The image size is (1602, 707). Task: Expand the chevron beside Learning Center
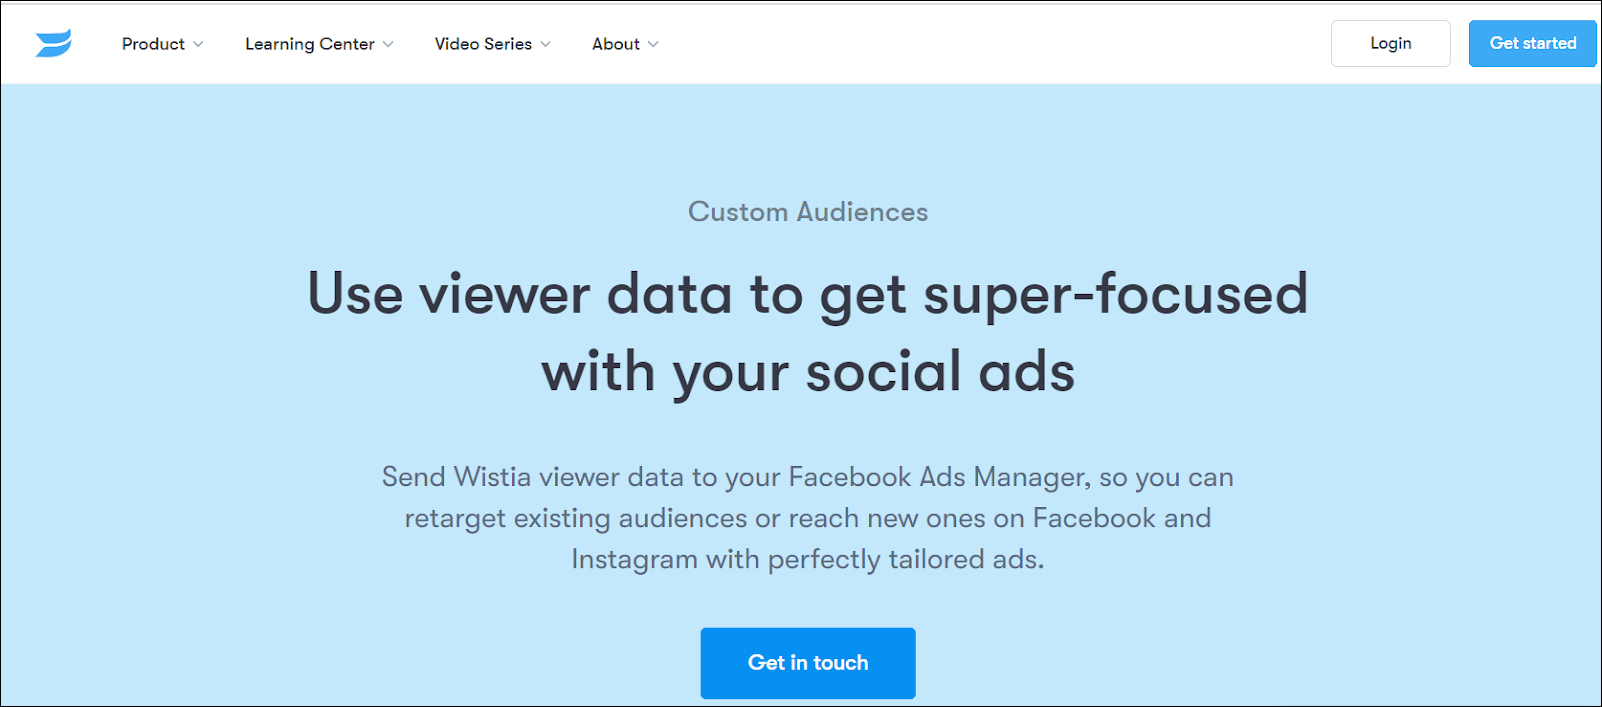pyautogui.click(x=388, y=44)
